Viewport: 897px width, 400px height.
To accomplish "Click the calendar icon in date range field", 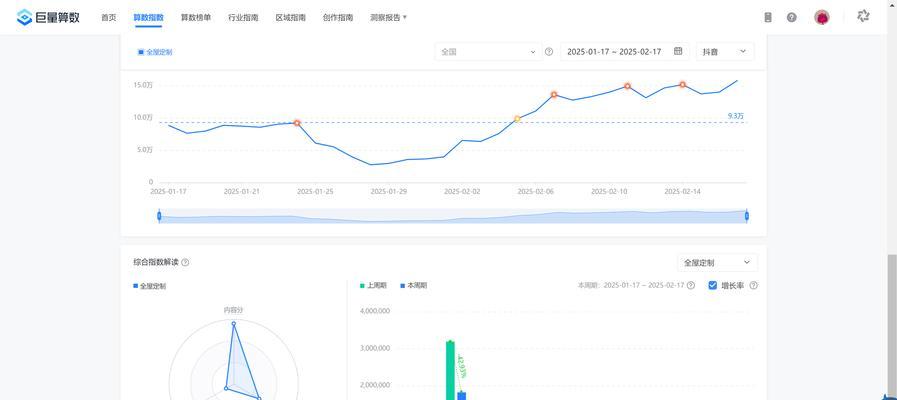I will pyautogui.click(x=678, y=51).
